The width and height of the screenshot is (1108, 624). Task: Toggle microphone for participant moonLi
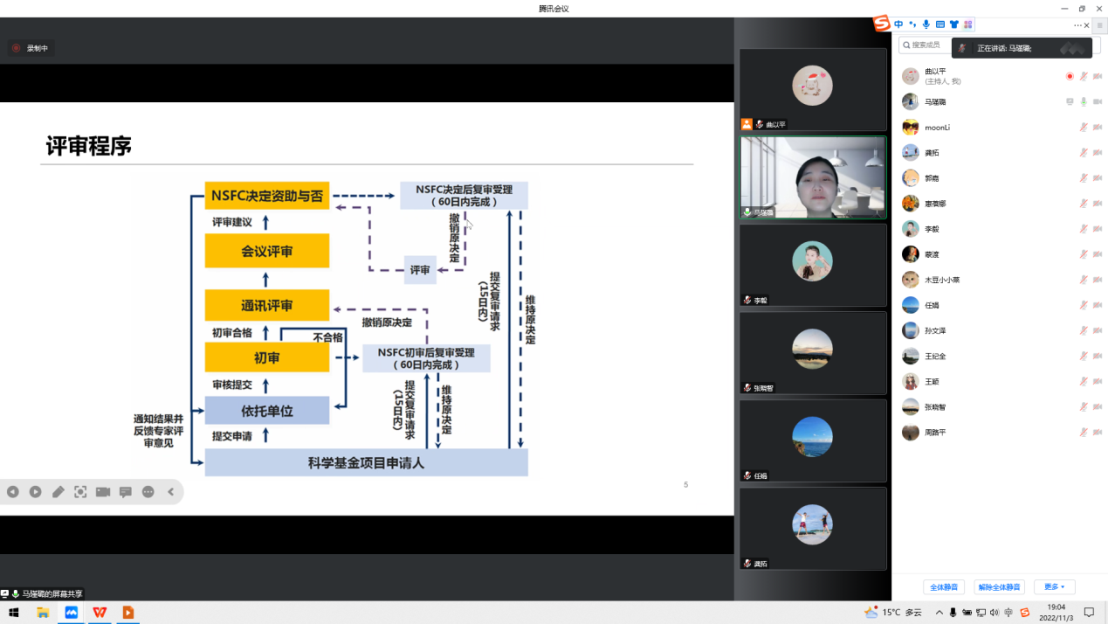pos(1083,127)
